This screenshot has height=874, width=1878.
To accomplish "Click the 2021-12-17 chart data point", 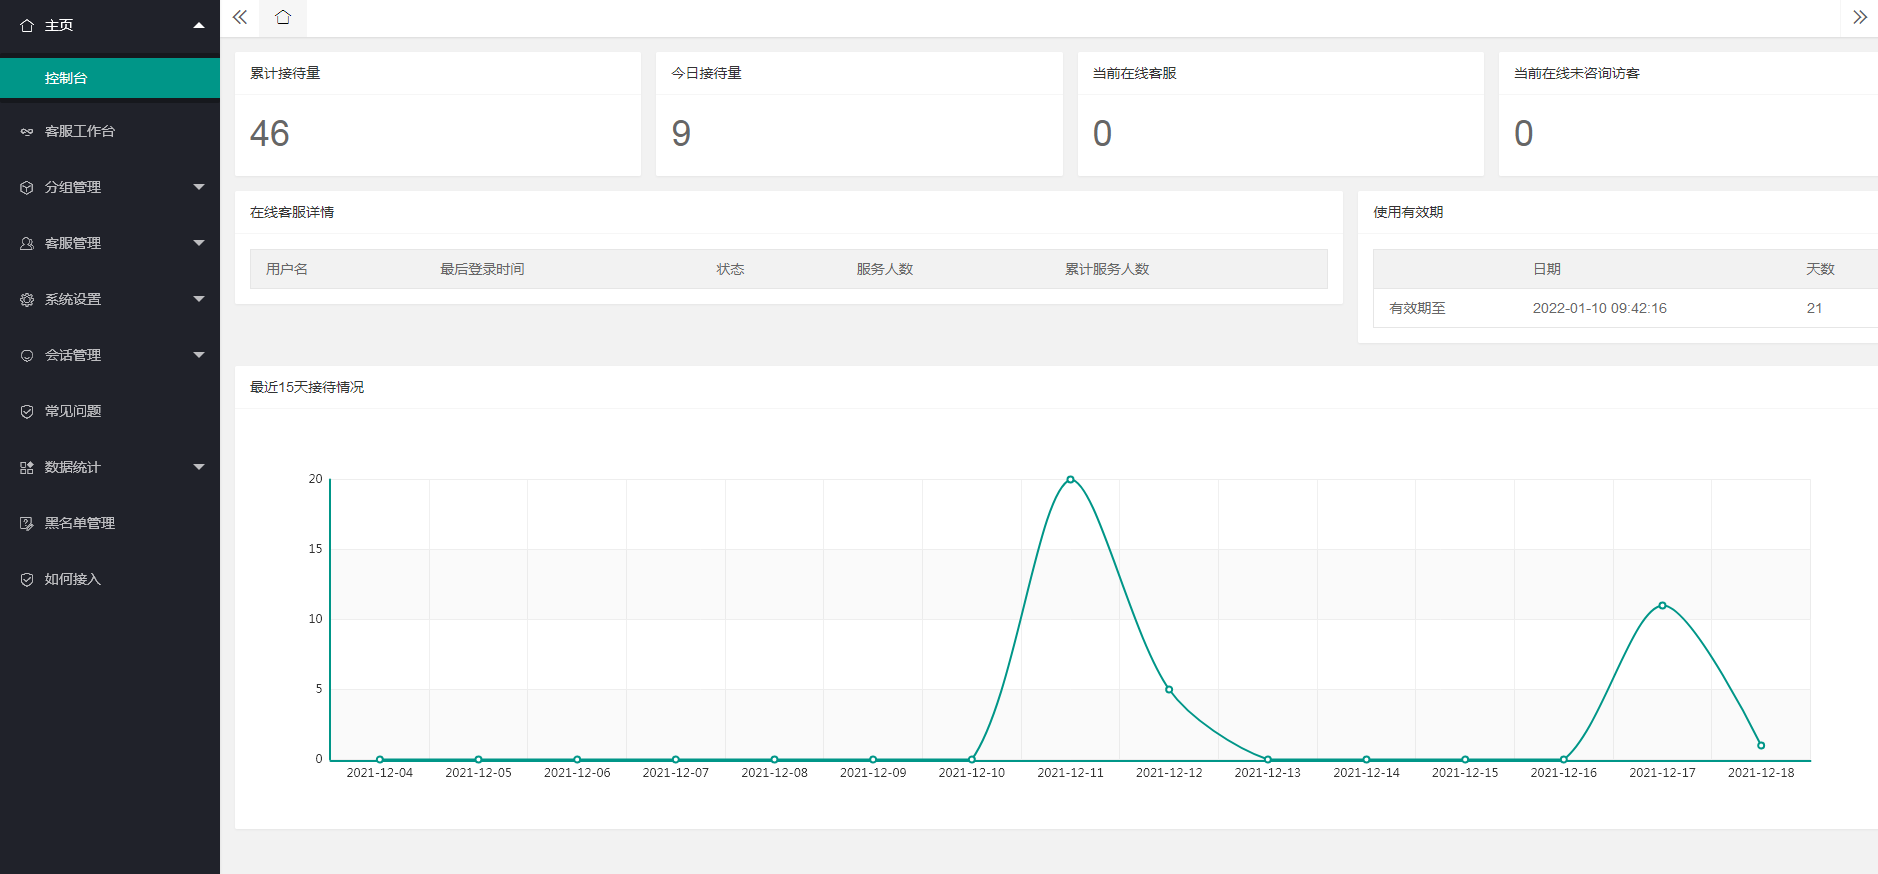I will click(x=1662, y=605).
